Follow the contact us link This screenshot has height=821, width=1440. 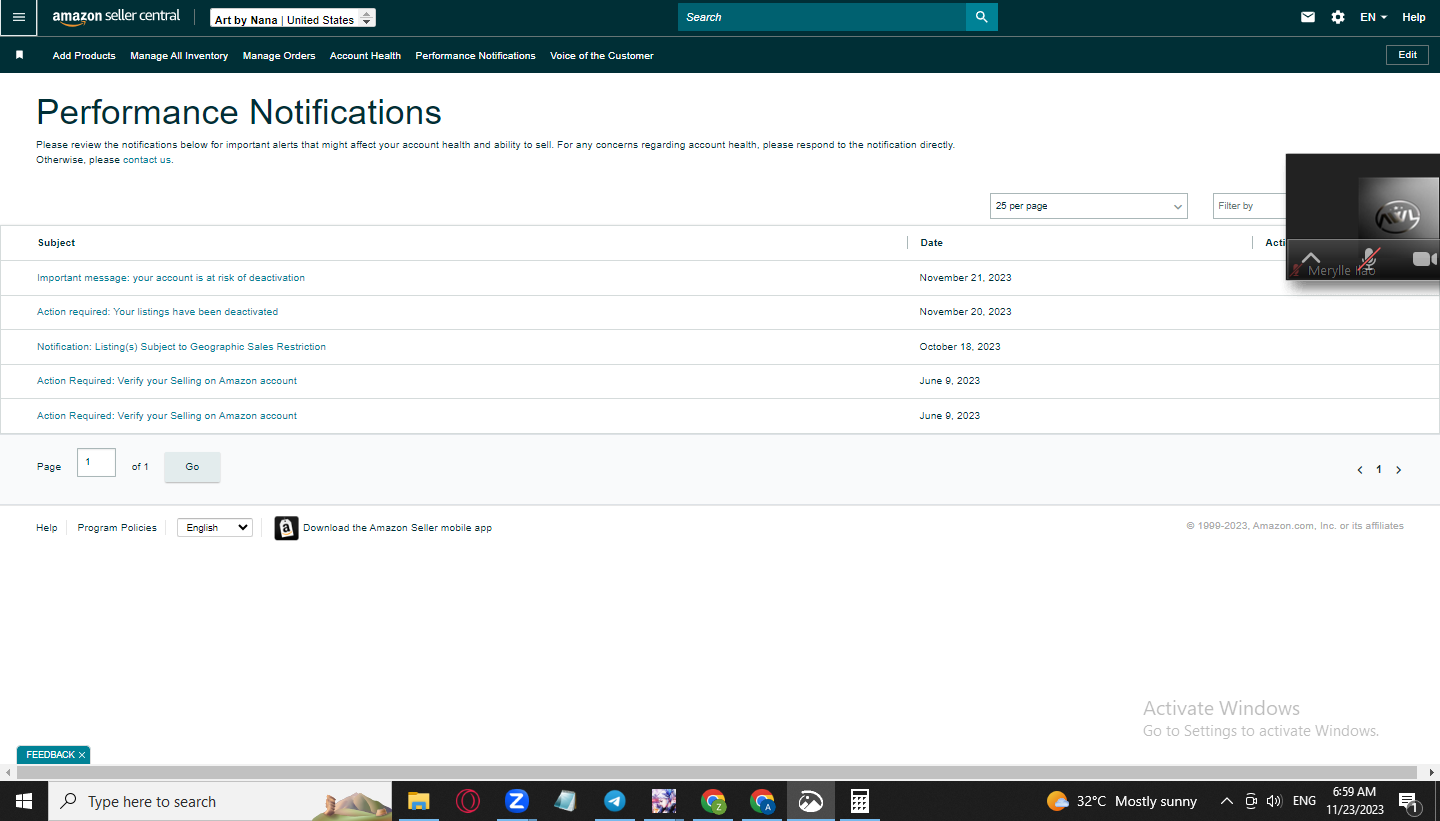pos(147,160)
